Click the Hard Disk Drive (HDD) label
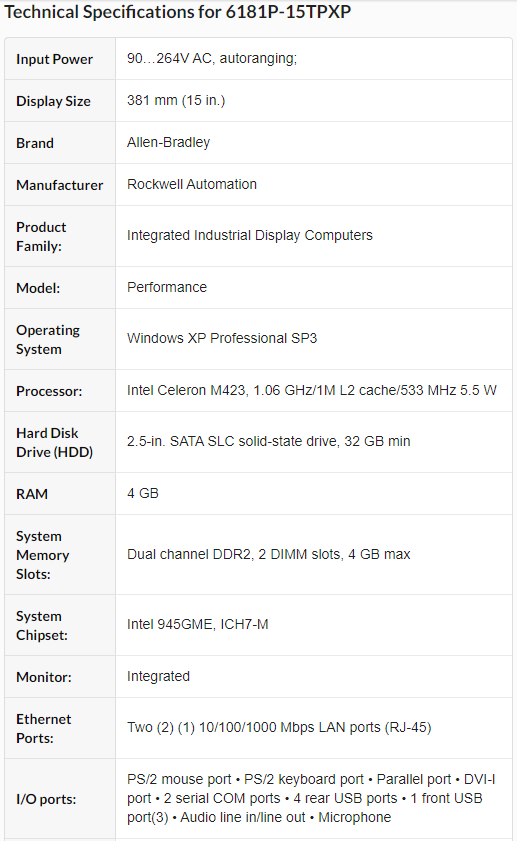This screenshot has width=517, height=841. 54,442
